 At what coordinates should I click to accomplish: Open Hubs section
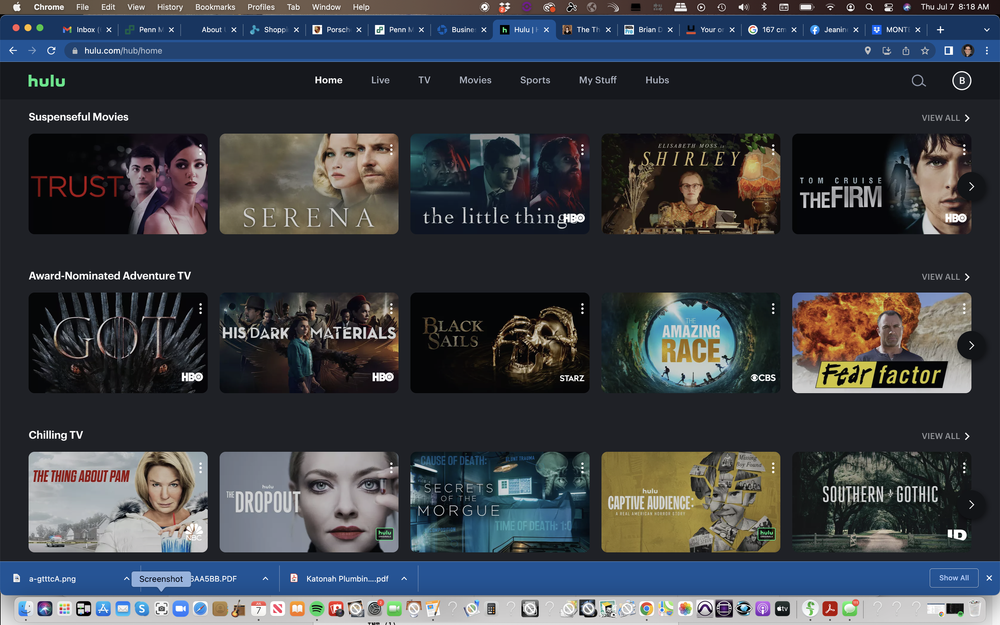(x=657, y=80)
